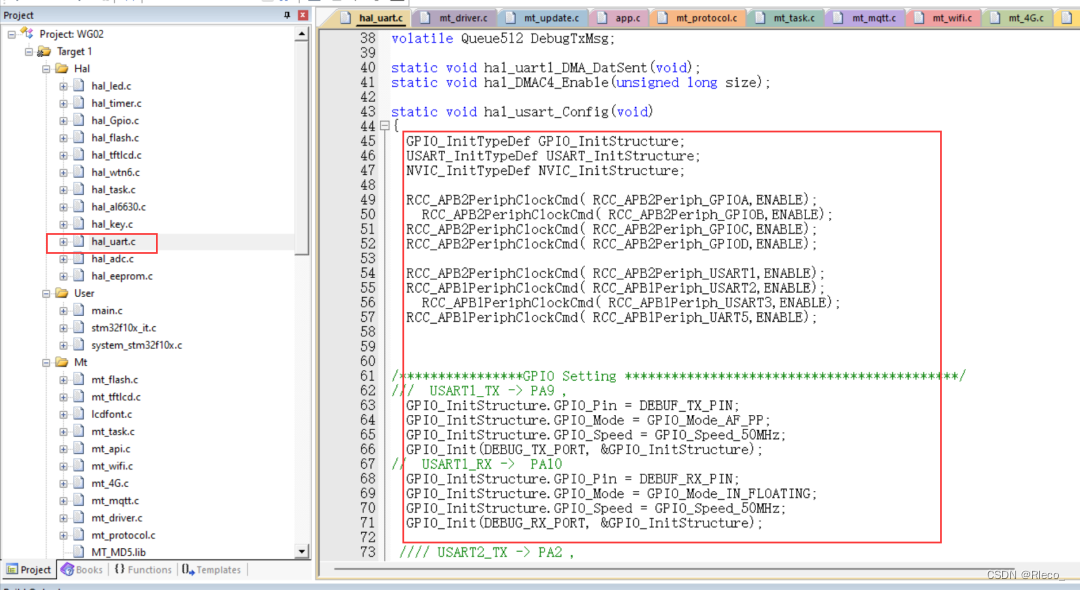Select mt_tftlcd.c in the Mt group

(116, 397)
